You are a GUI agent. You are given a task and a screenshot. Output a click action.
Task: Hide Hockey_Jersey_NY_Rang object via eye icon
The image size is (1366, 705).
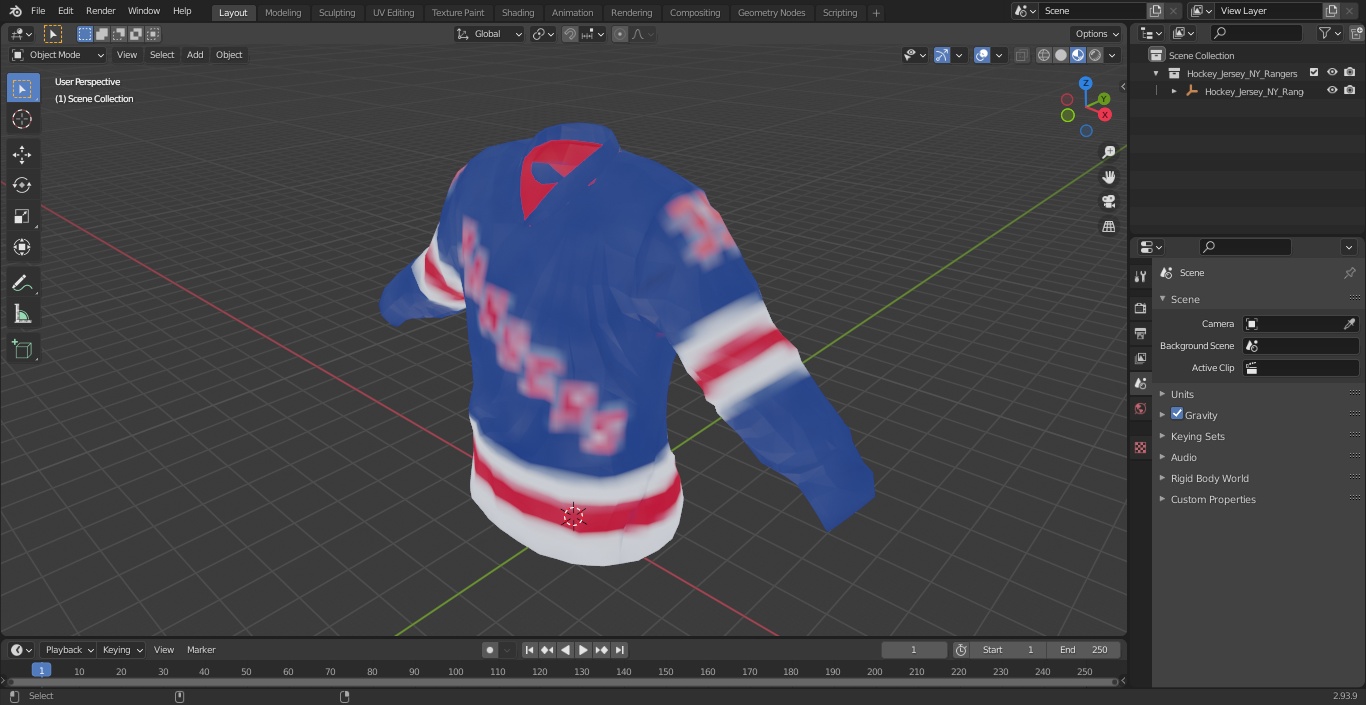point(1332,91)
